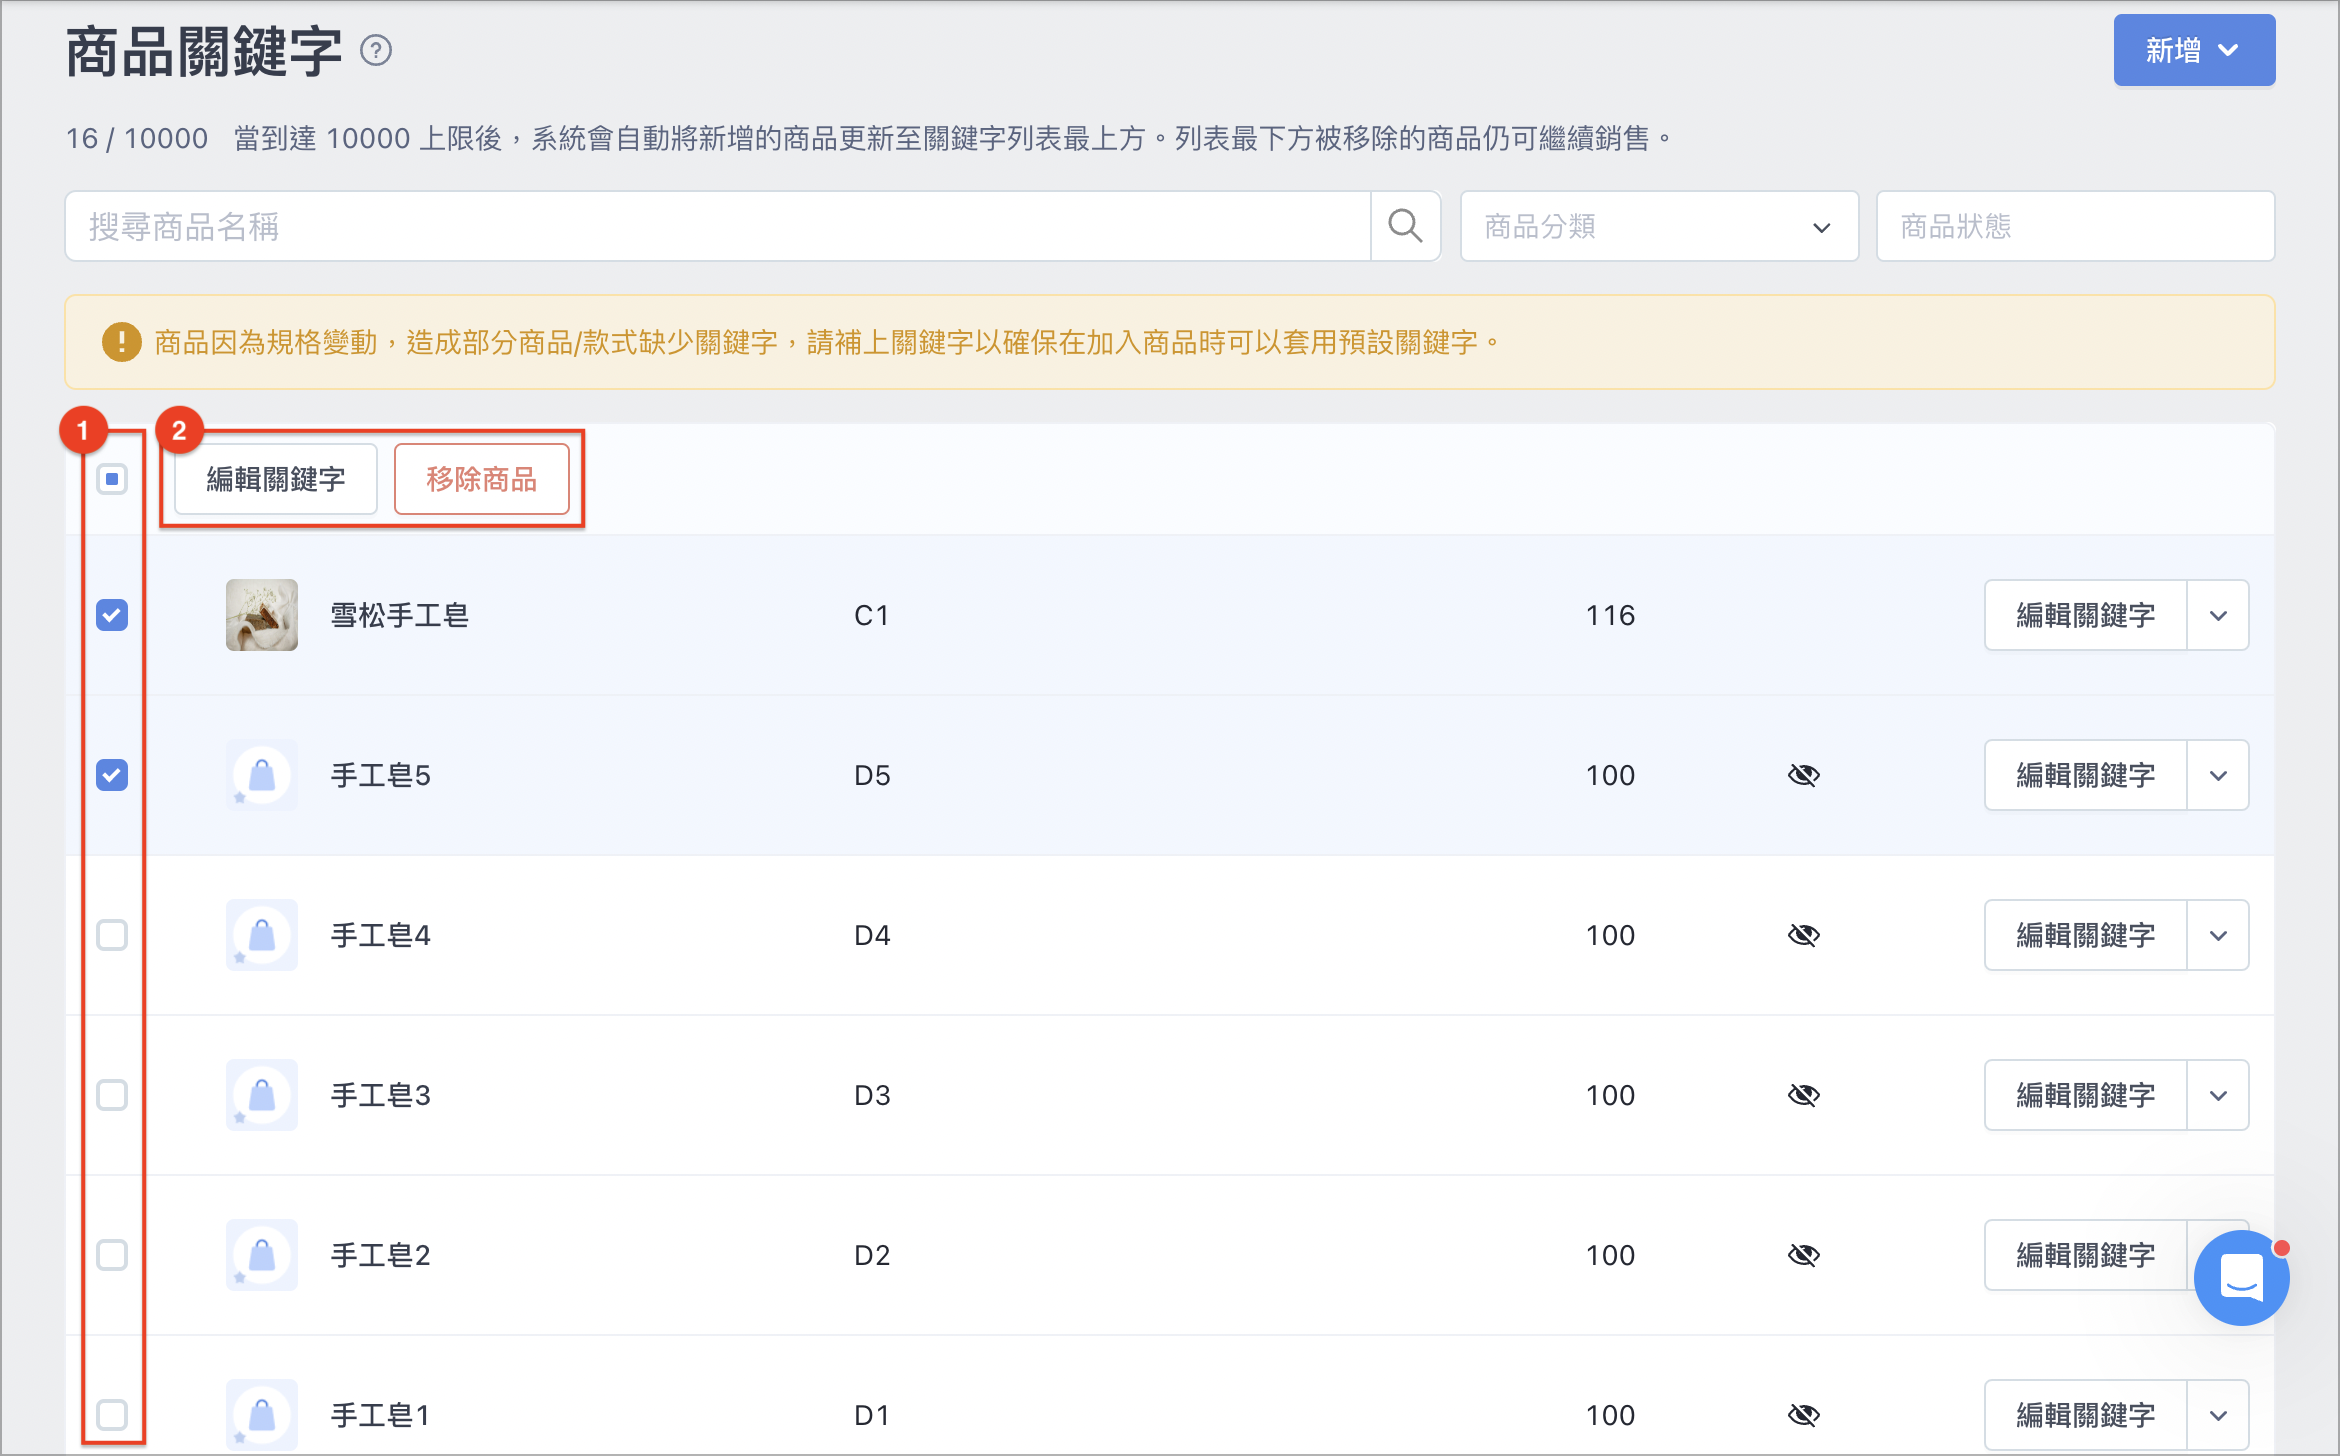This screenshot has width=2340, height=1456.
Task: Click hidden eye icon for 手工皂4
Action: [1804, 935]
